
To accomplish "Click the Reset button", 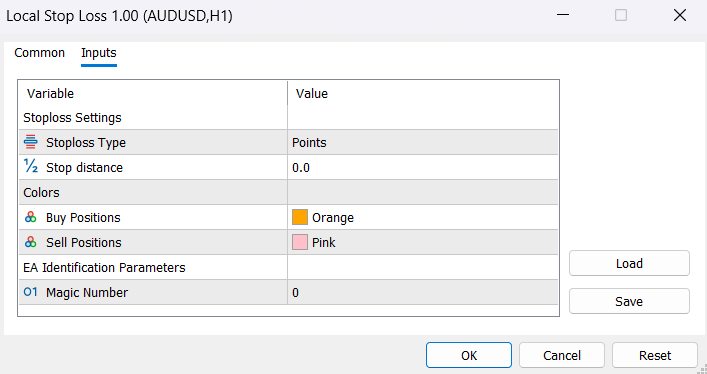I will (x=655, y=355).
